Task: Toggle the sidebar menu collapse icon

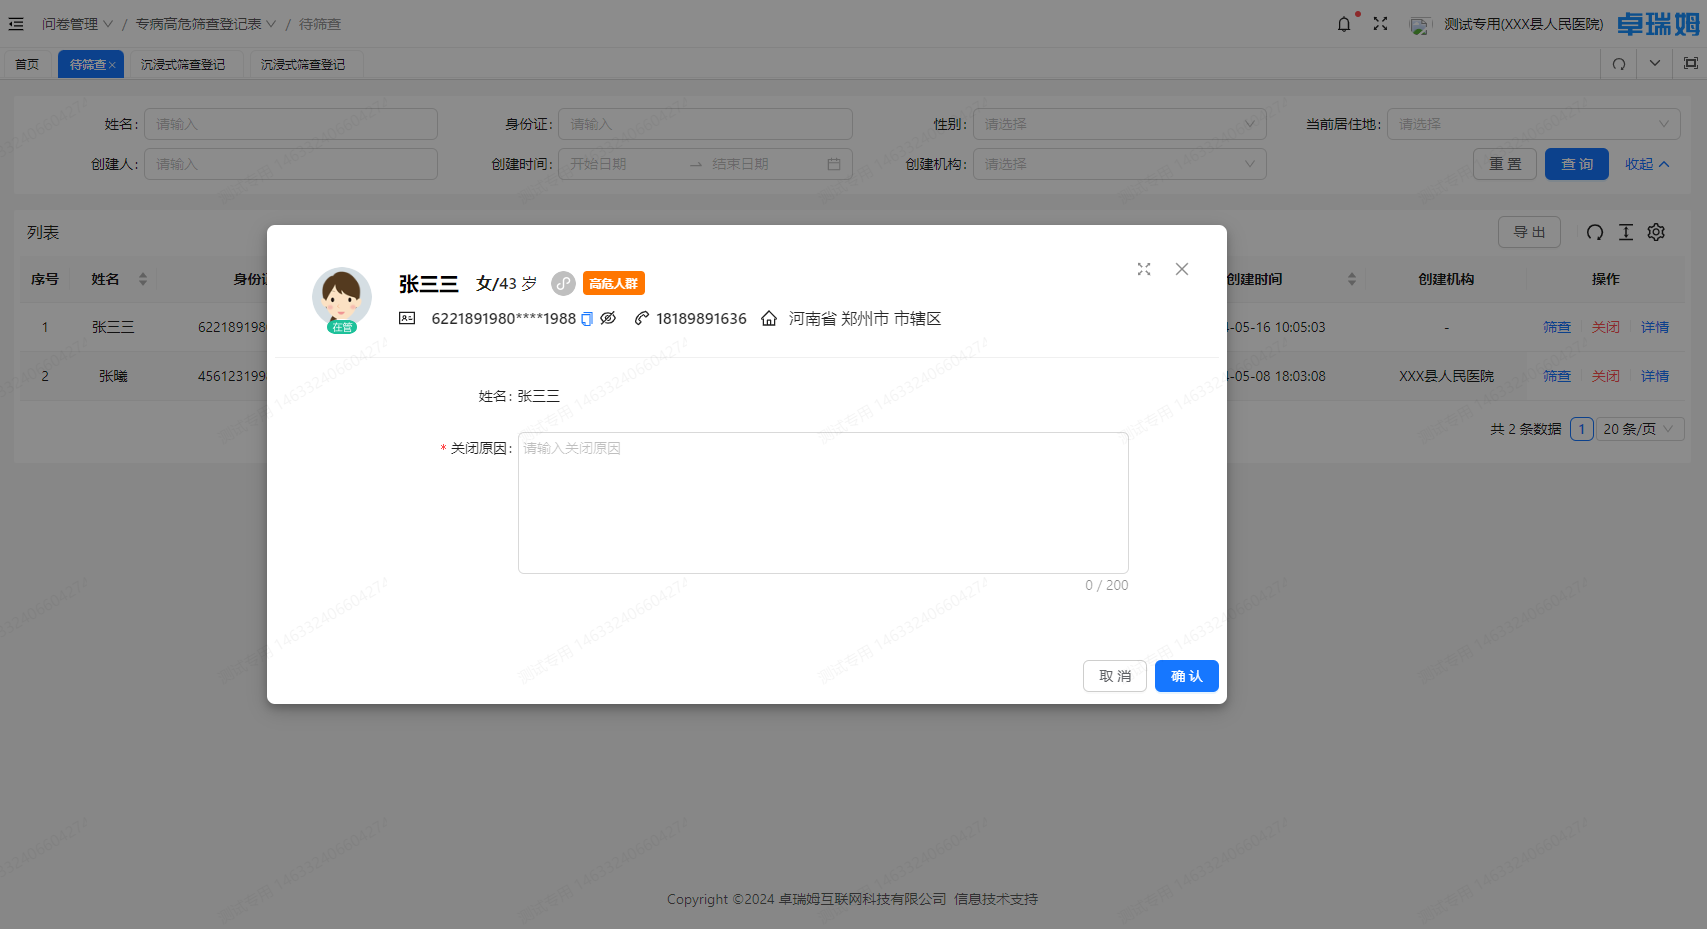Action: (x=16, y=24)
